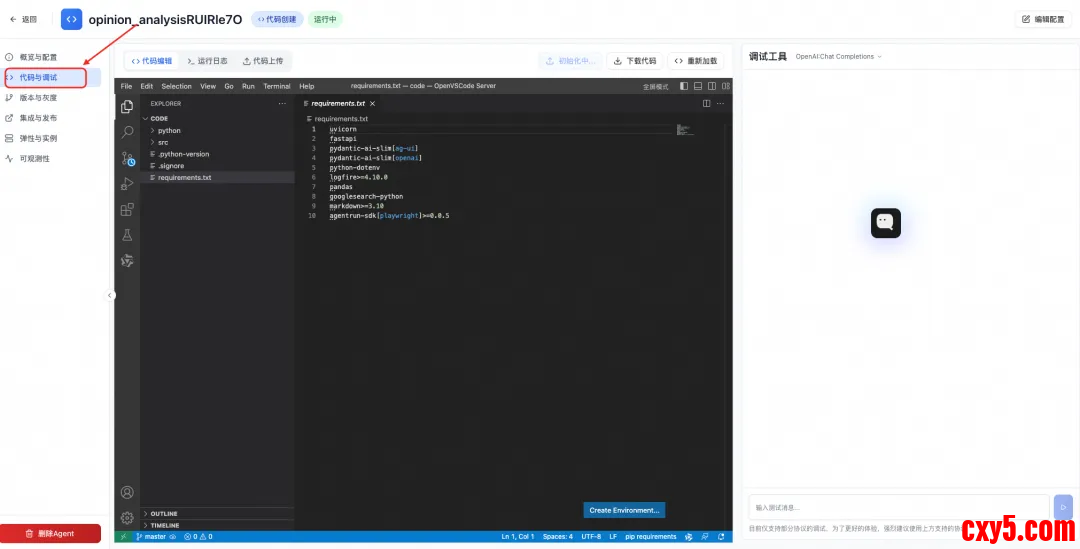Open the Manage gear icon
Screen dimensions: 1080x549
click(127, 517)
